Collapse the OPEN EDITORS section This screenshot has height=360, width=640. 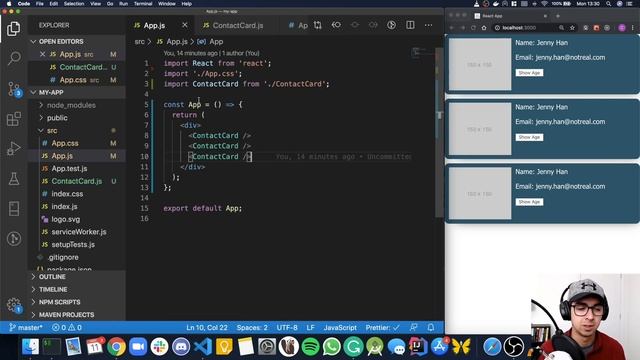[77, 42]
